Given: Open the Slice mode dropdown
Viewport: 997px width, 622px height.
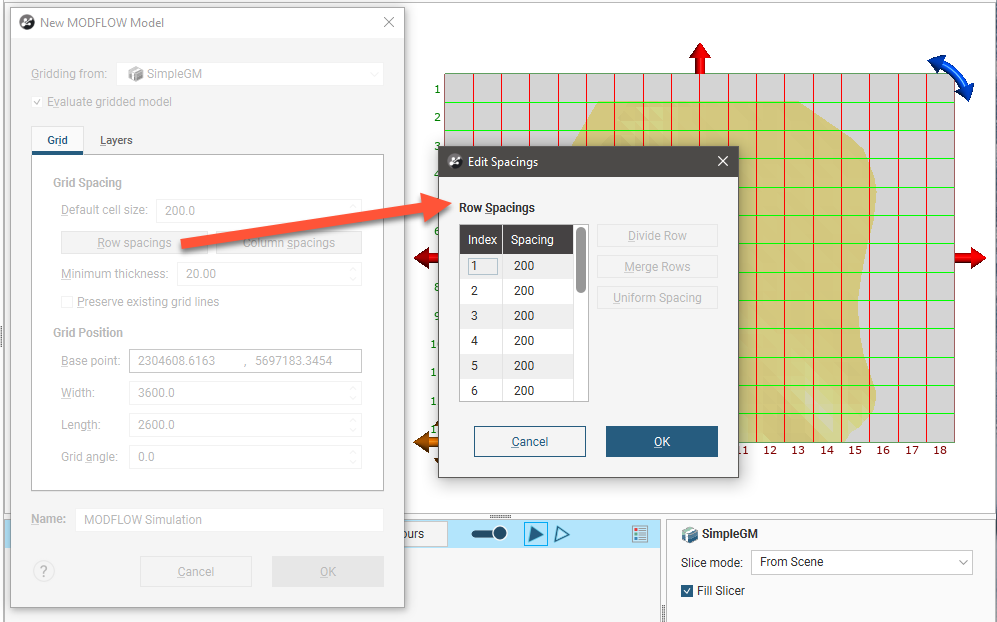Looking at the screenshot, I should coord(861,562).
